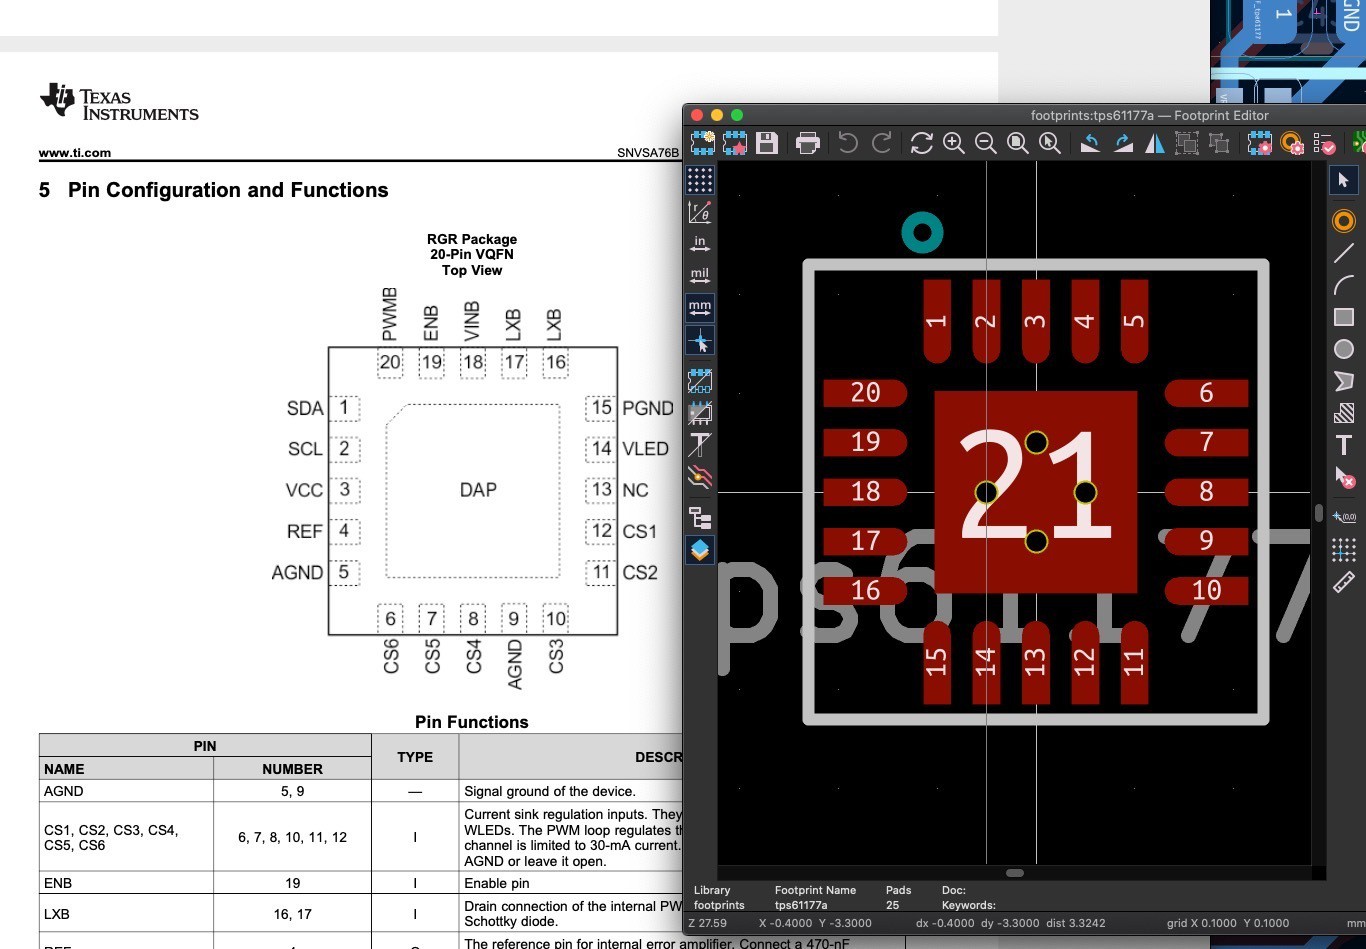Refresh the canvas view
Viewport: 1366px width, 949px height.
921,143
